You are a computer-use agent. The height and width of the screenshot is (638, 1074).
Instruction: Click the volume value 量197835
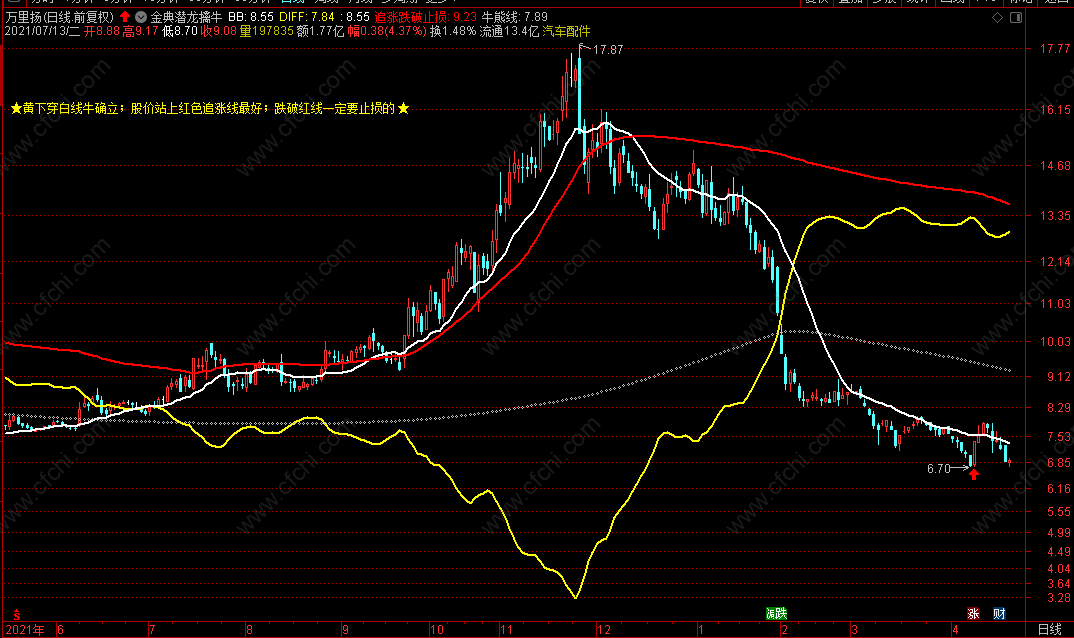[x=266, y=31]
